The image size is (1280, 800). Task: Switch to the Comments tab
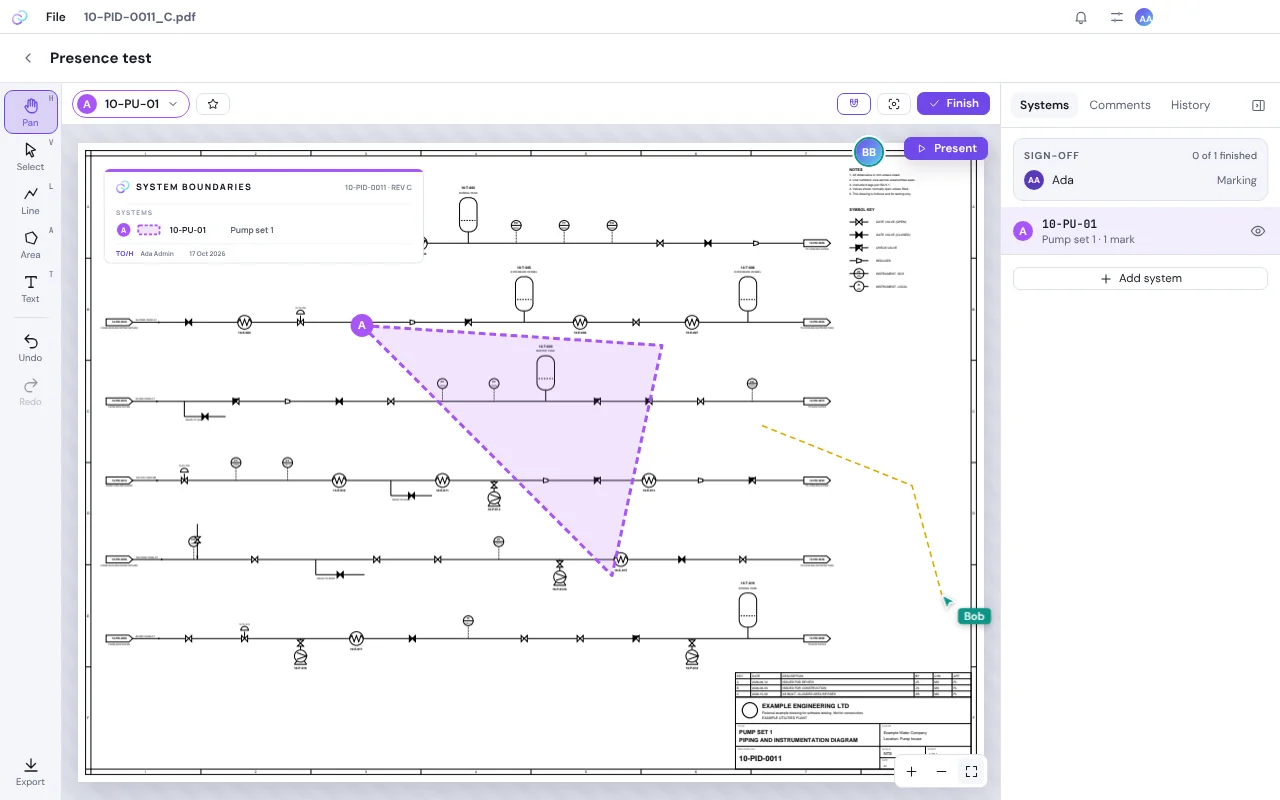1120,105
